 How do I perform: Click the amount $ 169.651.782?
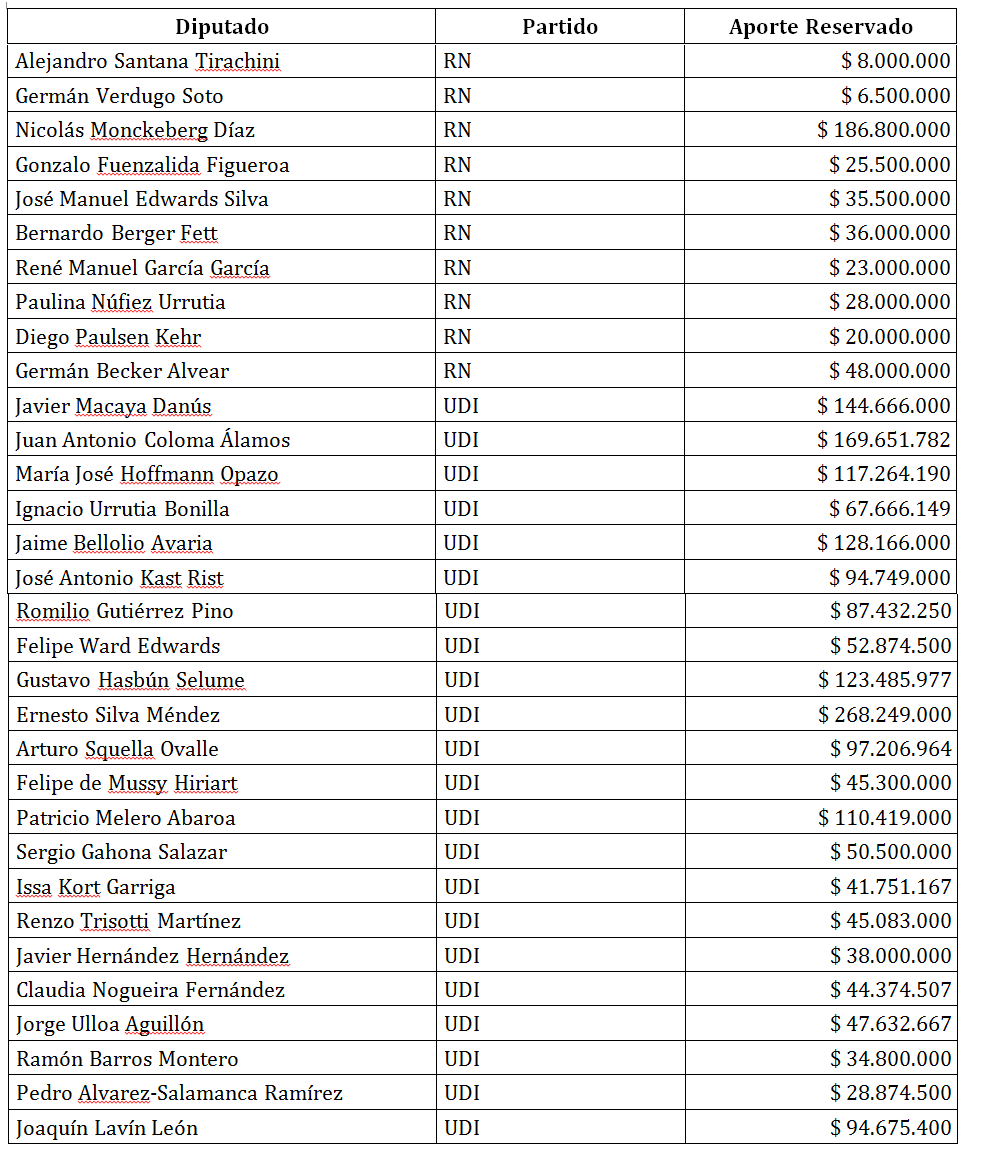883,440
